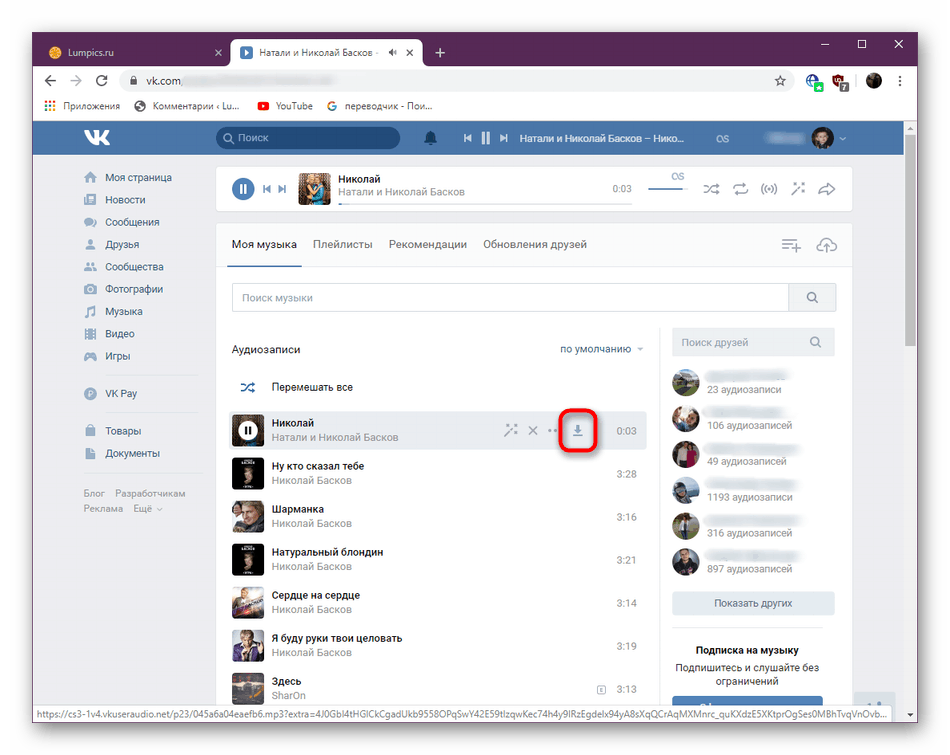Switch to the Lumpics.ru browser tab
The image size is (950, 755).
[x=135, y=53]
